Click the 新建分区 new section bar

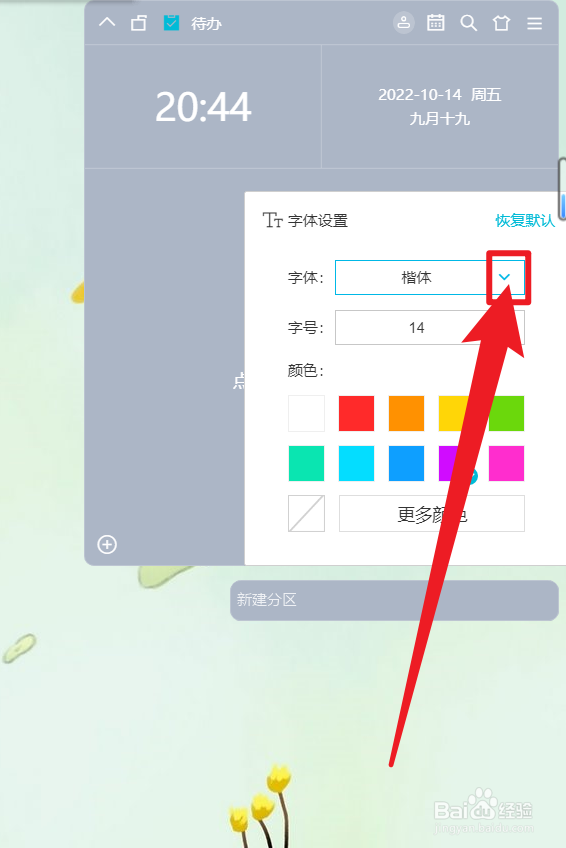[x=394, y=600]
